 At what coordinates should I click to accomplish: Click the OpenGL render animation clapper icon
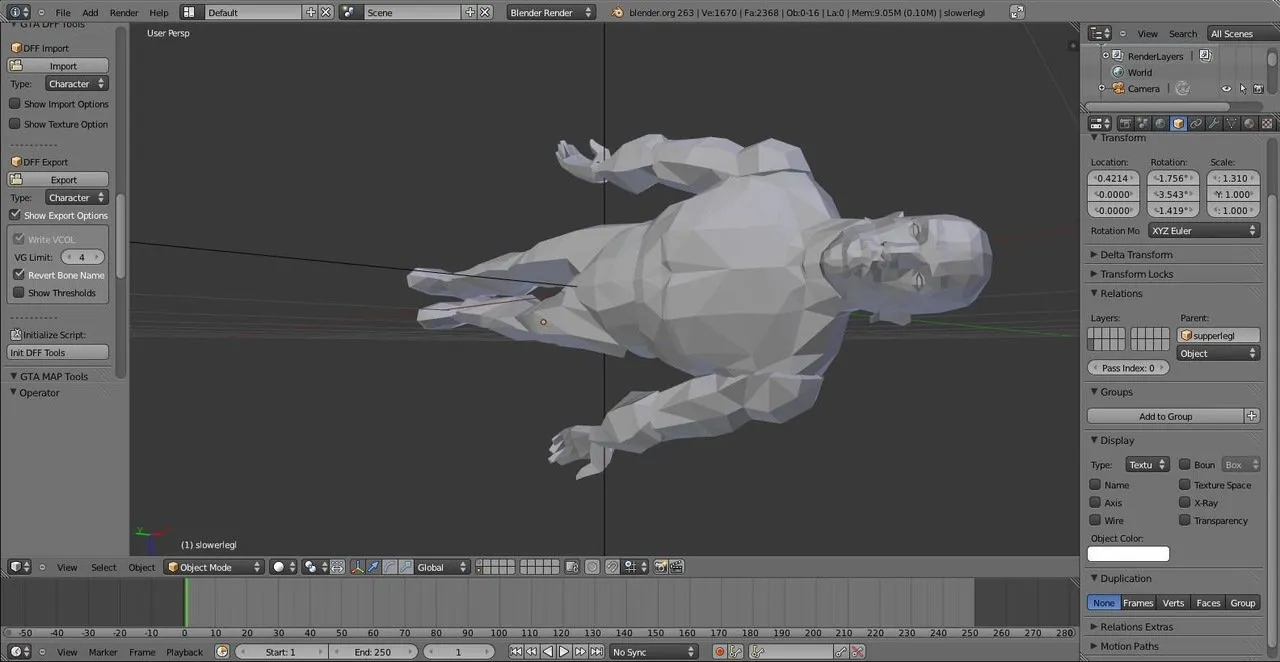click(x=677, y=567)
